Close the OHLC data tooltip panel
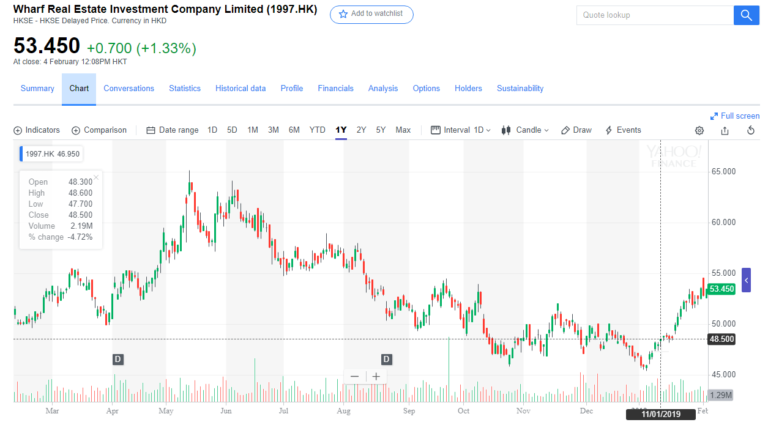The width and height of the screenshot is (768, 425). coord(96,177)
